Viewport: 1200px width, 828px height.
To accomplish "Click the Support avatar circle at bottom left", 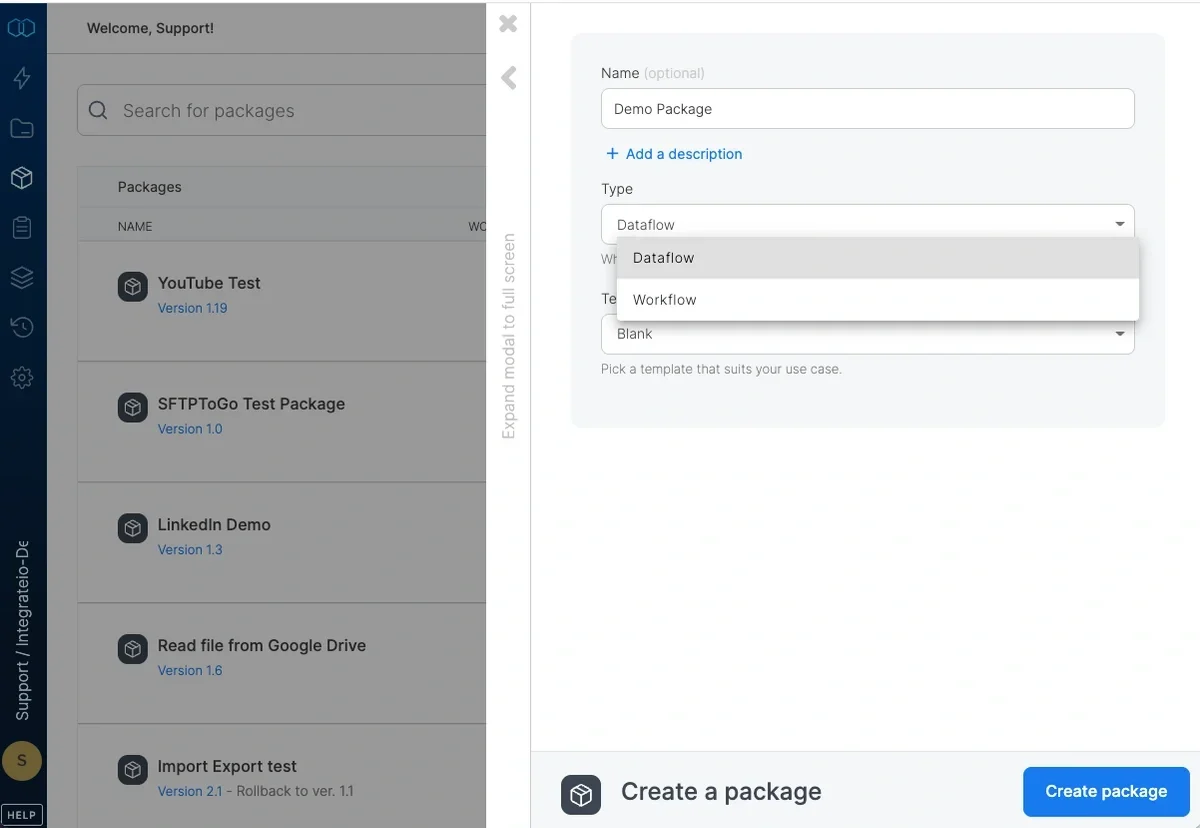I will pos(22,761).
